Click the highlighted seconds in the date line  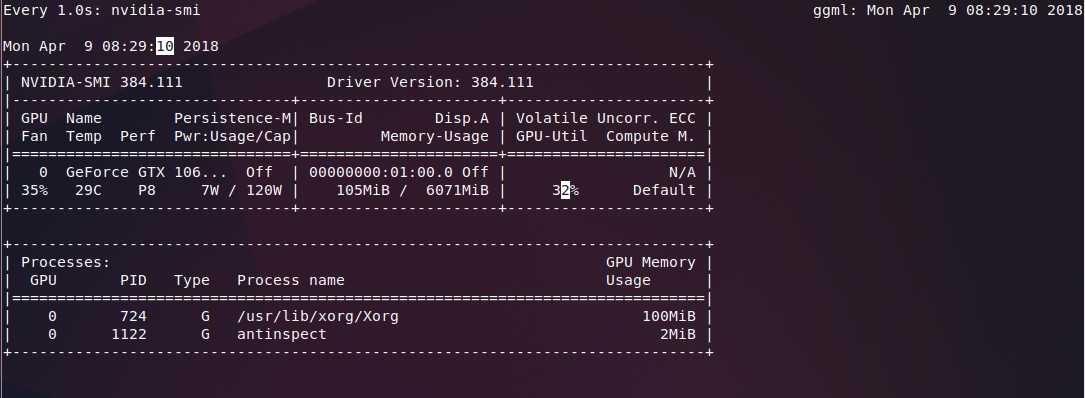165,46
